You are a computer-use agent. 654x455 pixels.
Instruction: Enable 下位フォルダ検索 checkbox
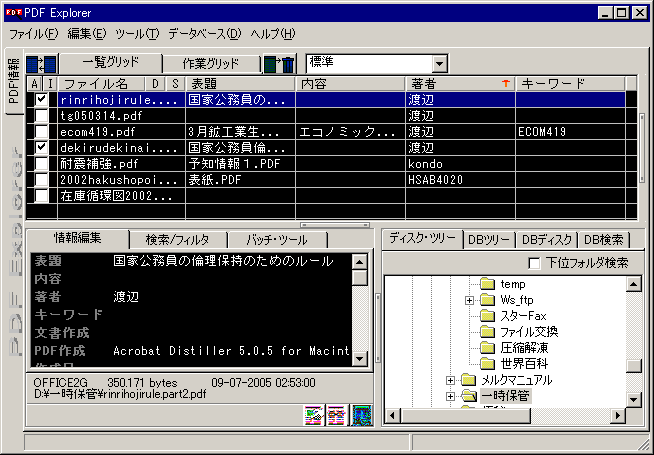(535, 263)
